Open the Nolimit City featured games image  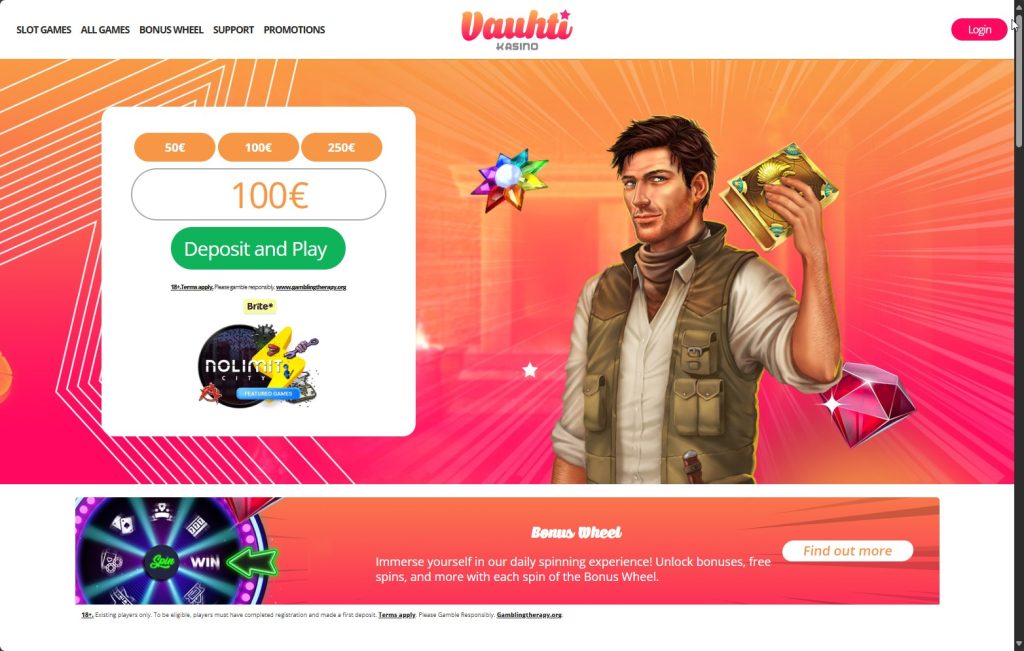(x=258, y=366)
